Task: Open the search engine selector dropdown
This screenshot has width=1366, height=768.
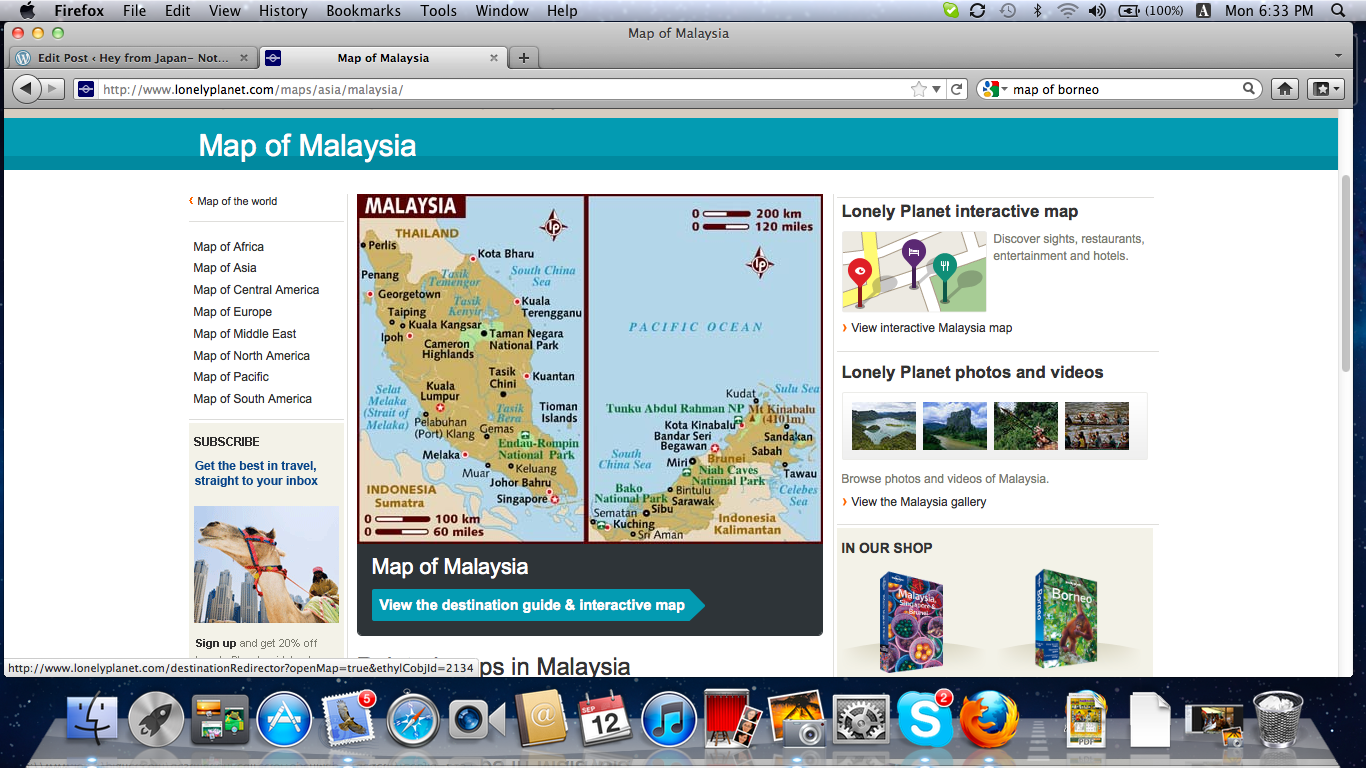Action: (994, 89)
